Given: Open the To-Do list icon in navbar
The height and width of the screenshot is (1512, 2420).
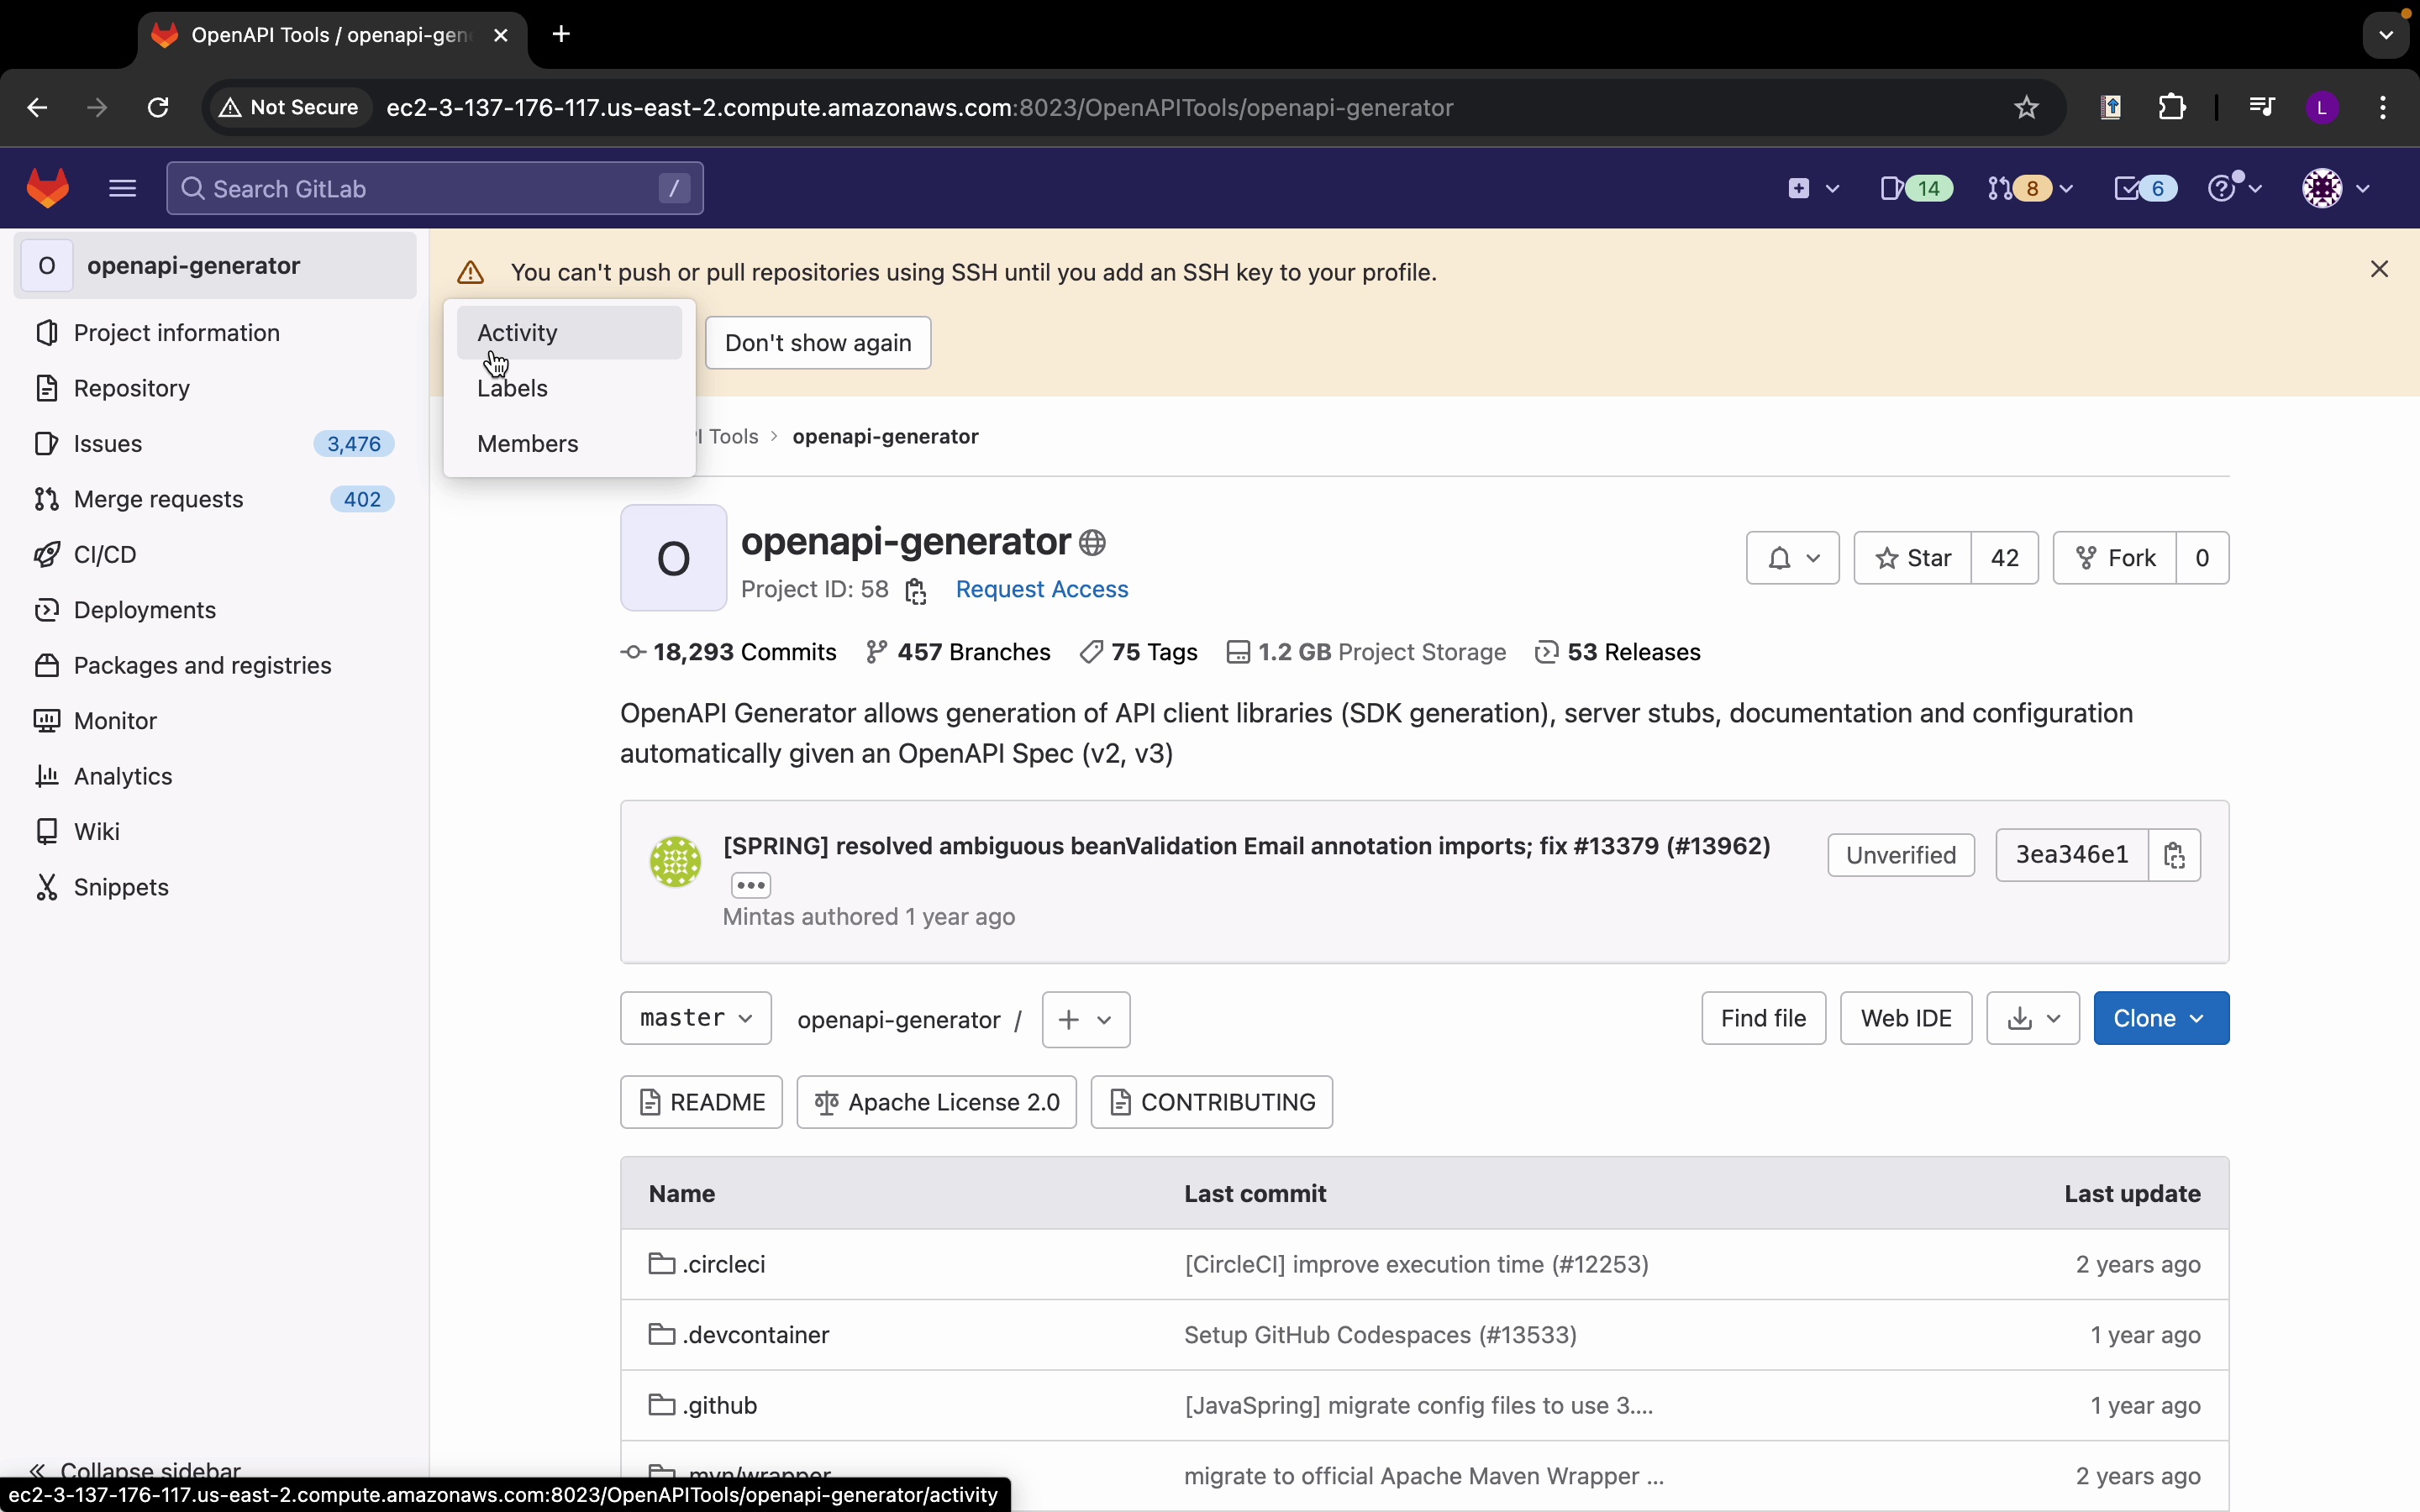Looking at the screenshot, I should (x=2145, y=188).
